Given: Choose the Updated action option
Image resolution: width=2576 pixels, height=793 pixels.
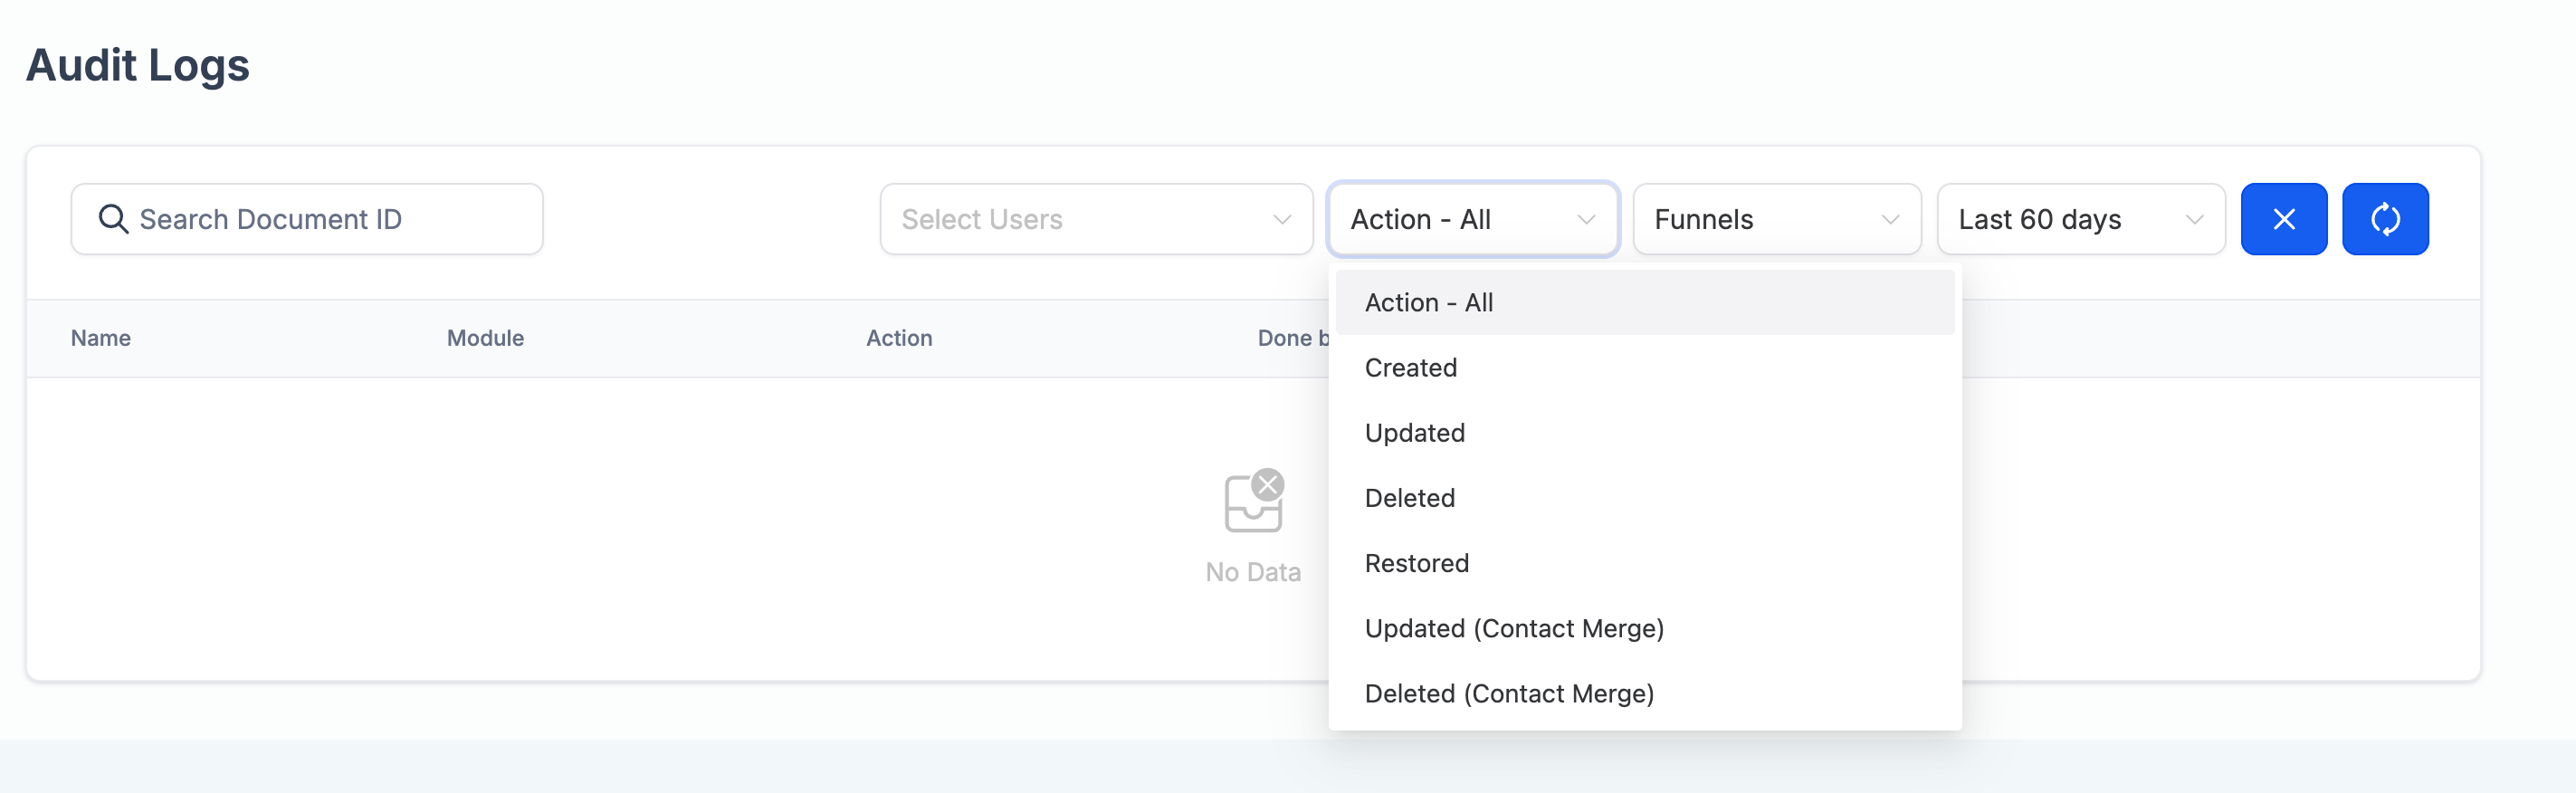Looking at the screenshot, I should 1415,433.
